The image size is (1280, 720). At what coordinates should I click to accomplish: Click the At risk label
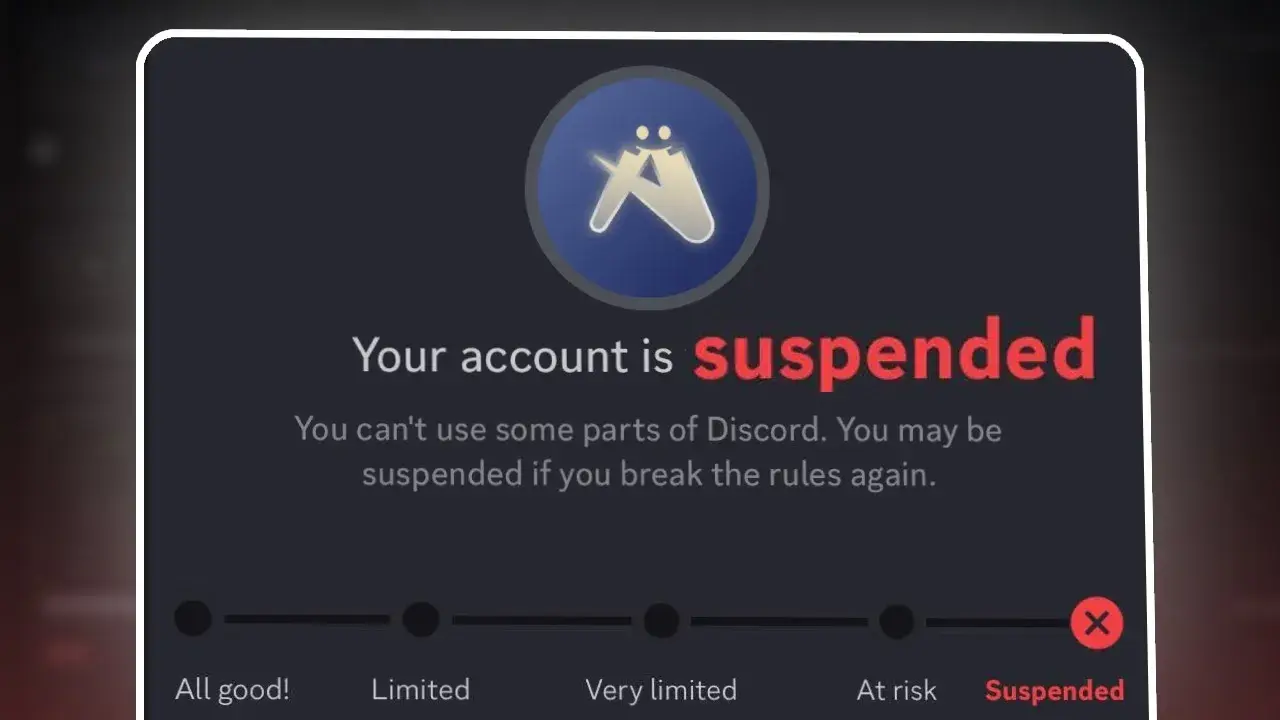point(897,690)
